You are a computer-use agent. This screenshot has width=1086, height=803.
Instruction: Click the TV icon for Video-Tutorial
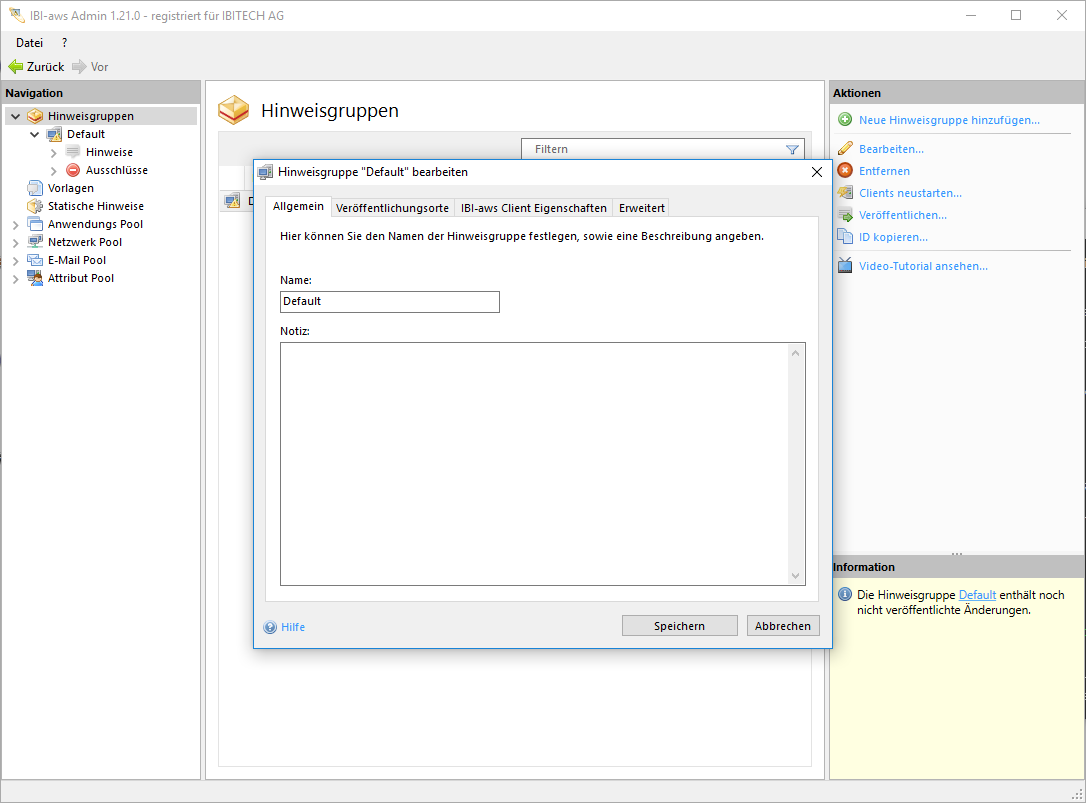pos(845,266)
